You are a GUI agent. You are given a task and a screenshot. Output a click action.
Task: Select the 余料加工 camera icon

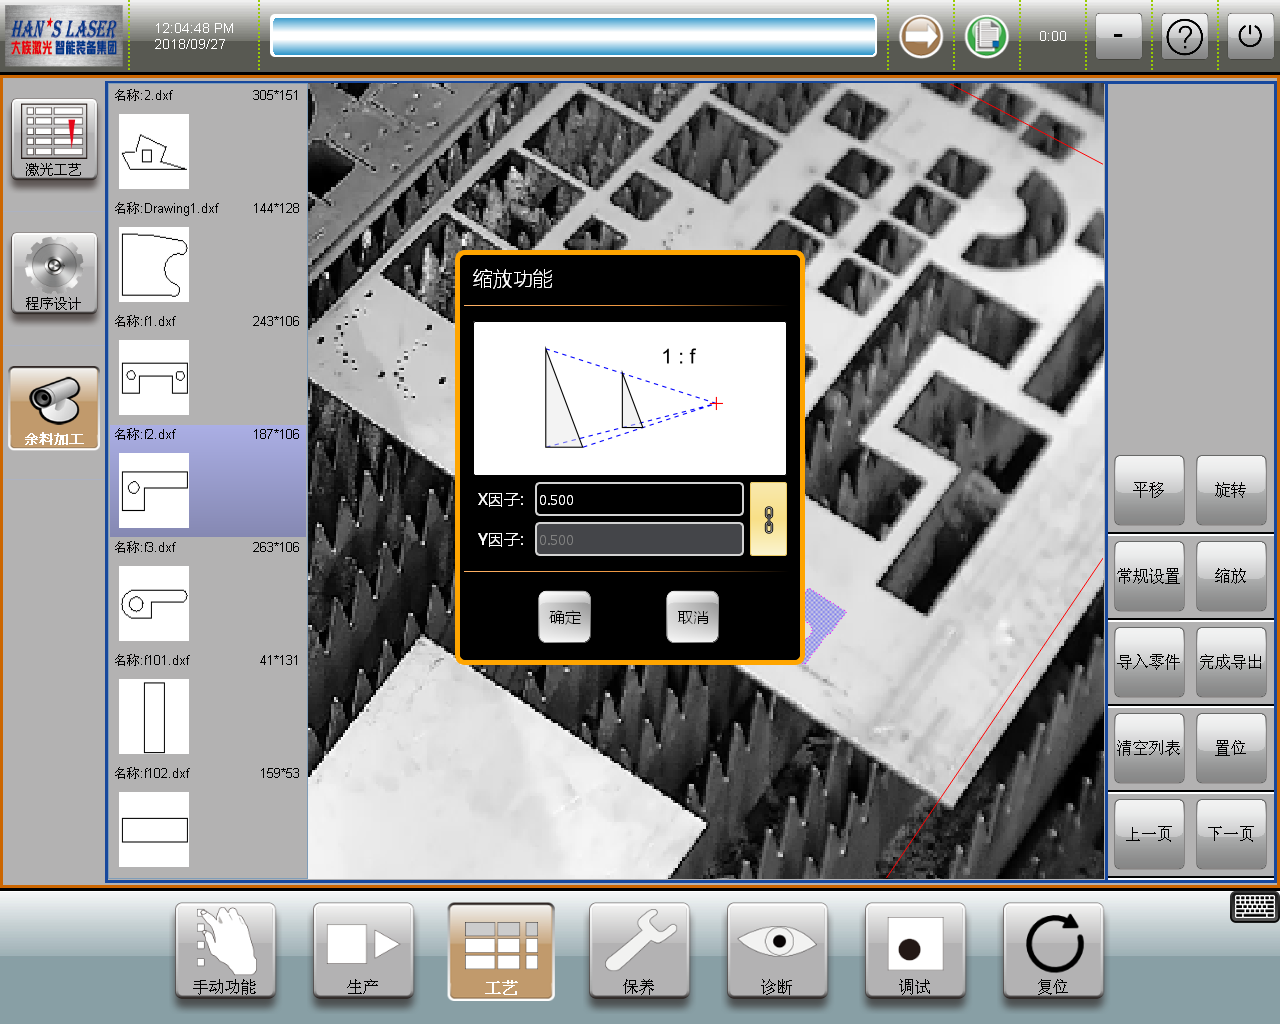(x=54, y=408)
